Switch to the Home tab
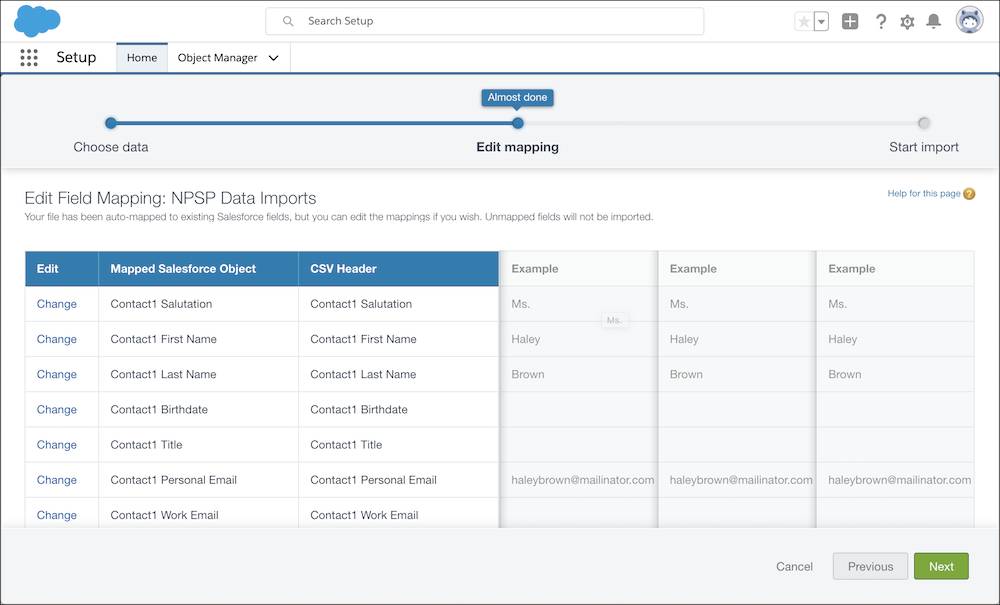This screenshot has height=605, width=1000. click(142, 57)
